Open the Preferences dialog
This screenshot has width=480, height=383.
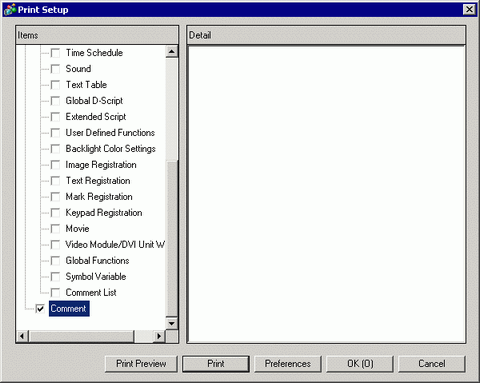pos(288,364)
